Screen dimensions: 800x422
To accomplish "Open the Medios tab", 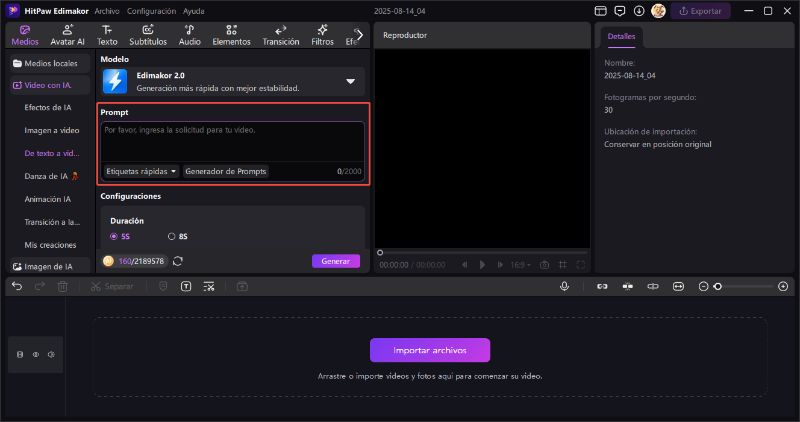I will 24,36.
